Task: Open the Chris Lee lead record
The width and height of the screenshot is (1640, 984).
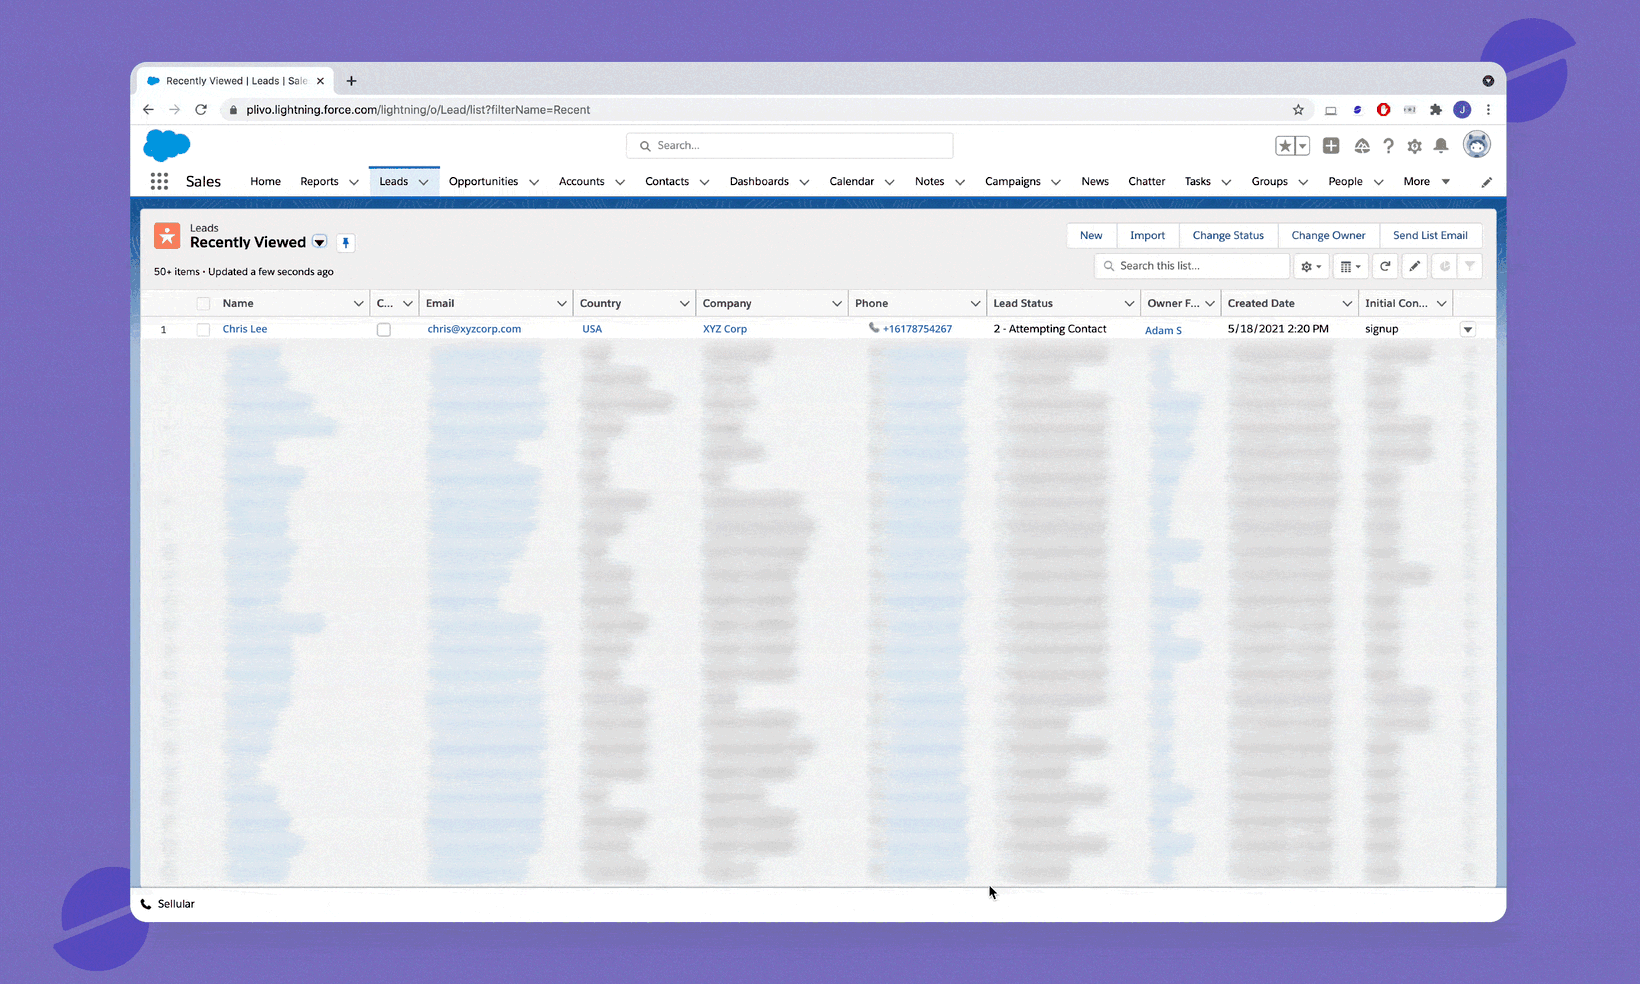Action: (245, 329)
